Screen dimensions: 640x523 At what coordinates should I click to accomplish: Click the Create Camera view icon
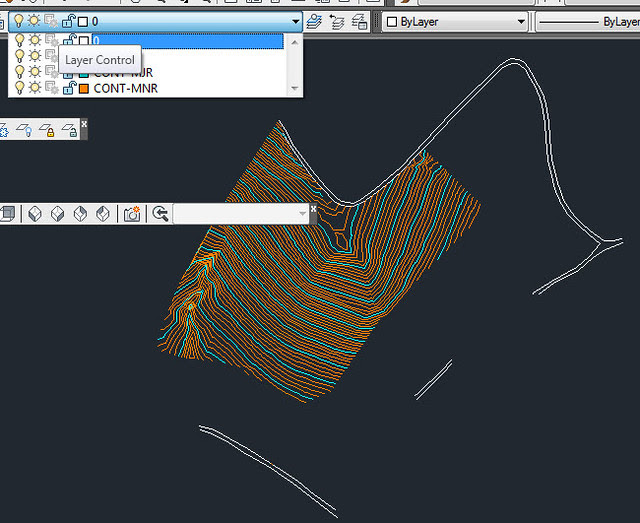coord(132,214)
